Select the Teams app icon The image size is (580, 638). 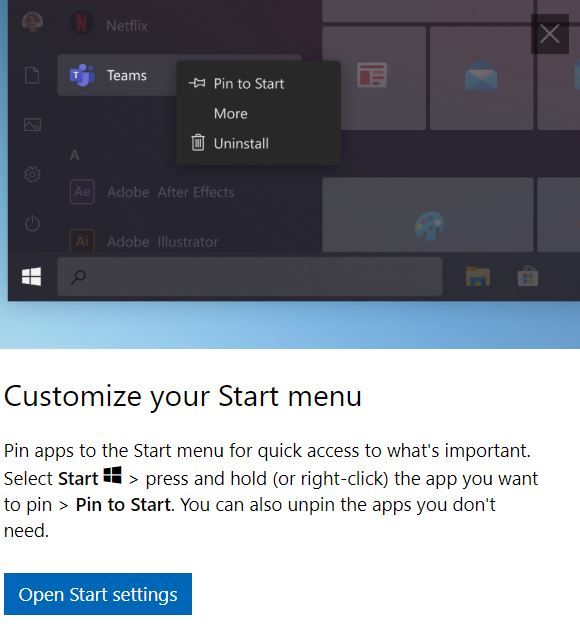click(82, 75)
